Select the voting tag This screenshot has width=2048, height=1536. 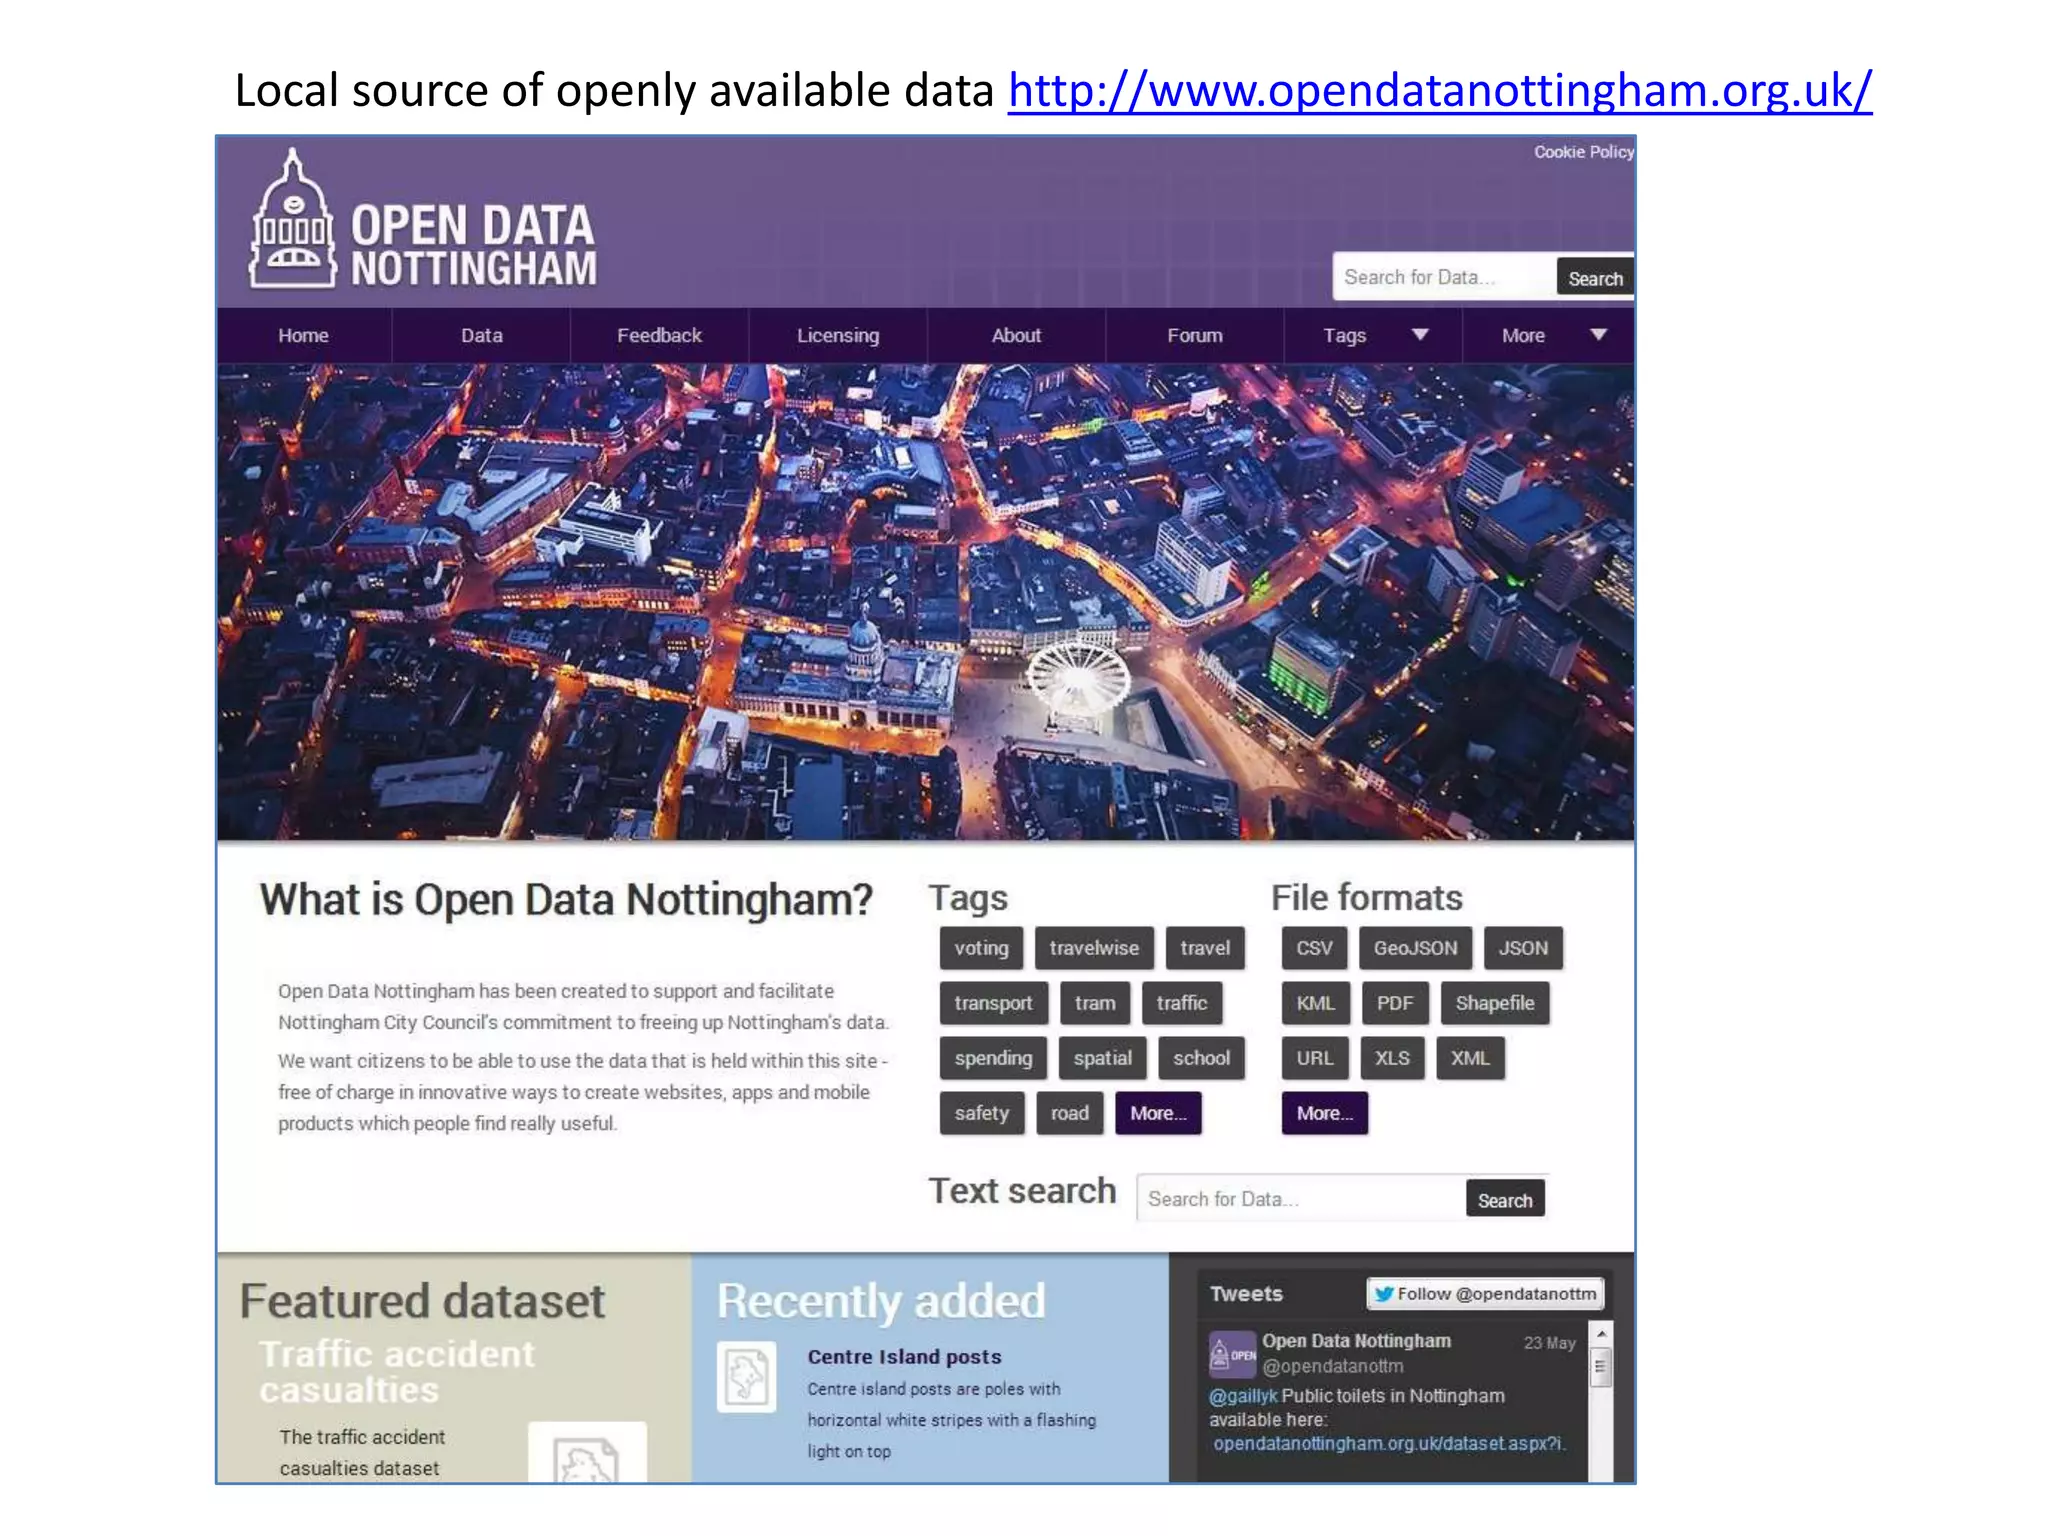point(981,948)
